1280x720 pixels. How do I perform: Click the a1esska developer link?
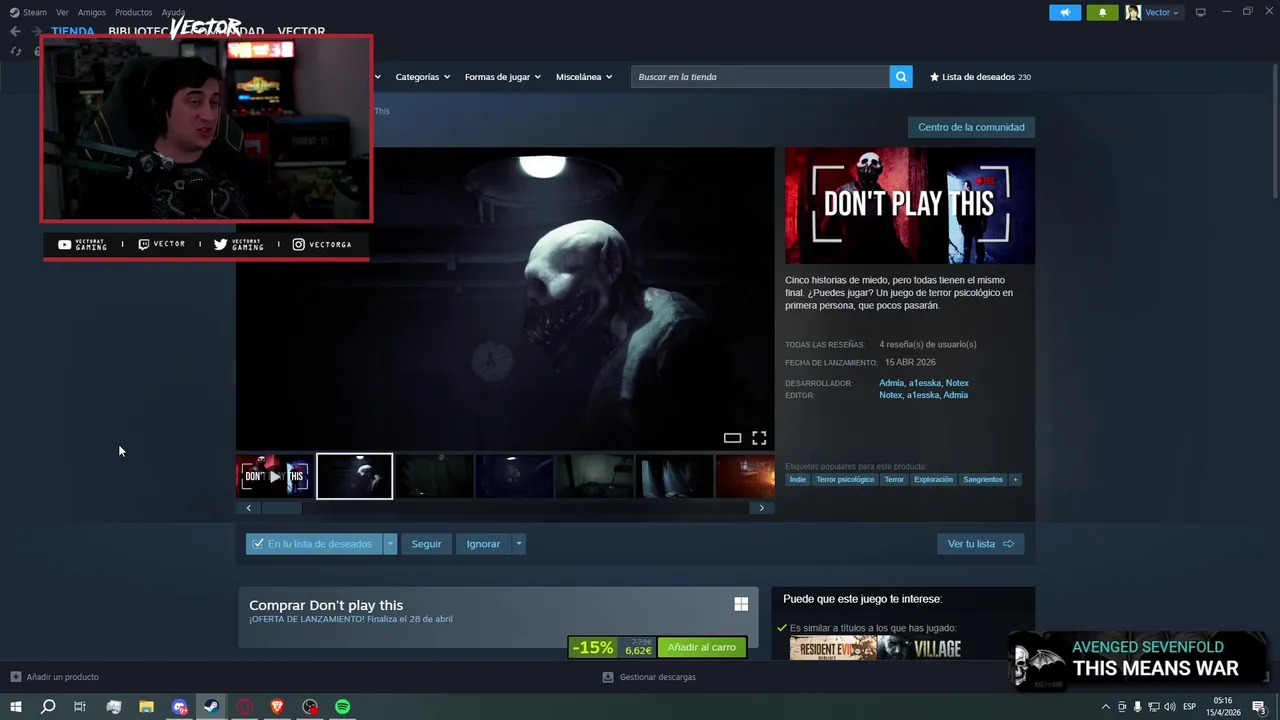pyautogui.click(x=924, y=383)
